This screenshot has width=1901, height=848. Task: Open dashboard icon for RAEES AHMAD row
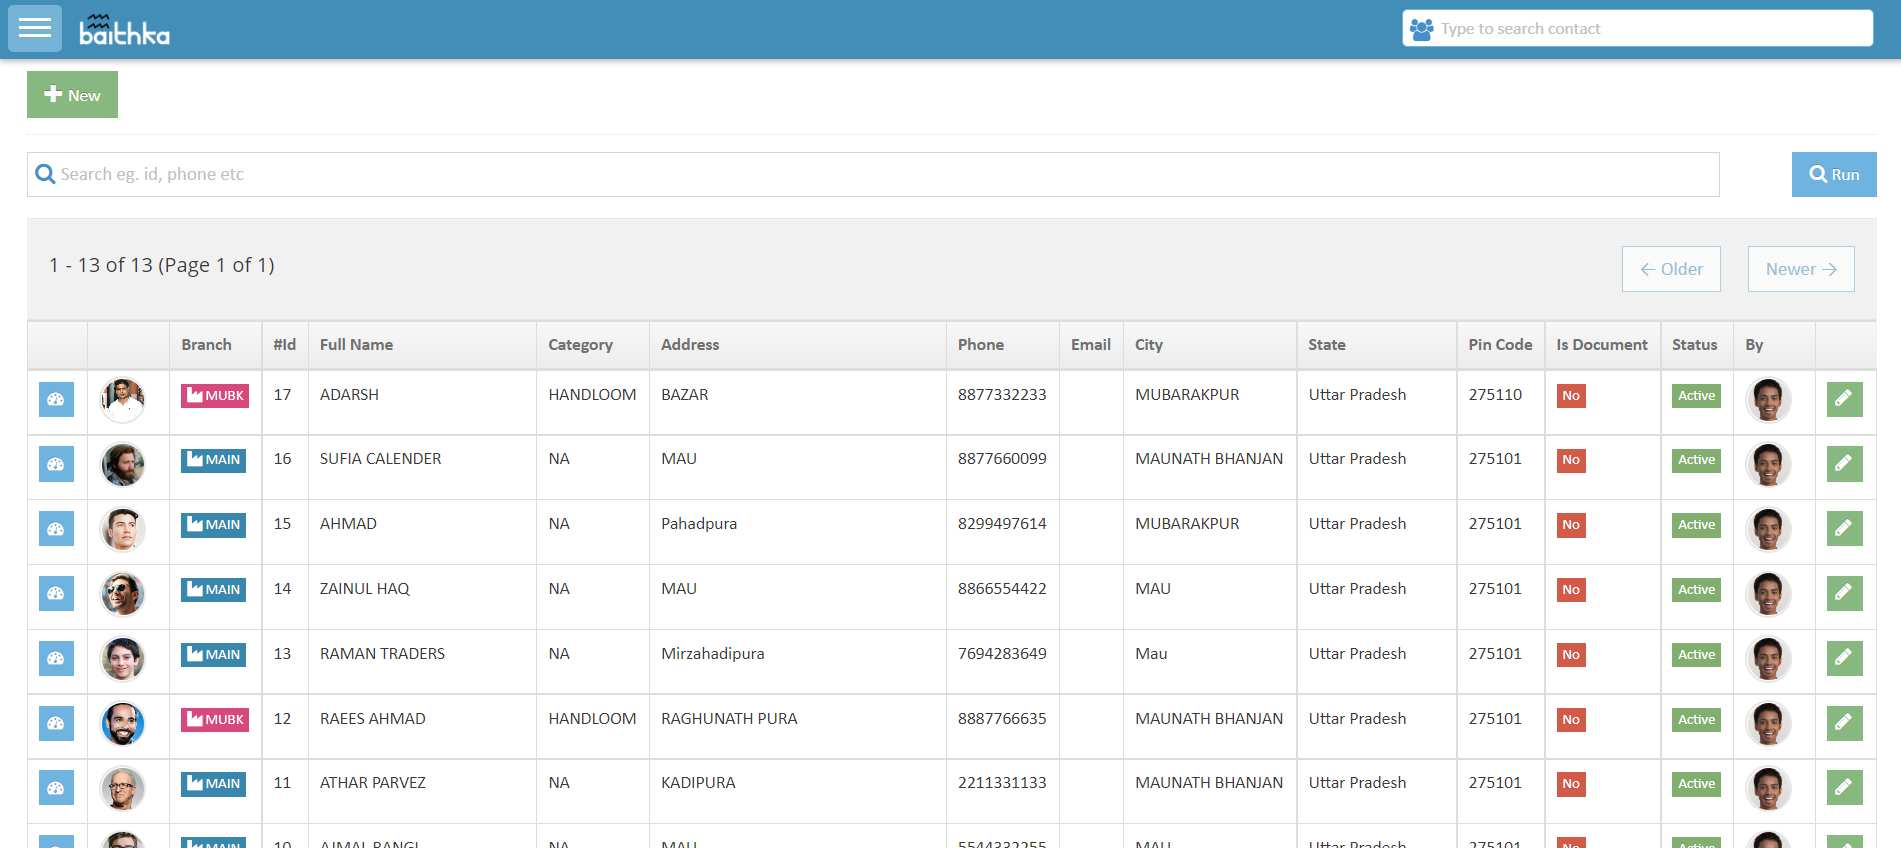[56, 723]
